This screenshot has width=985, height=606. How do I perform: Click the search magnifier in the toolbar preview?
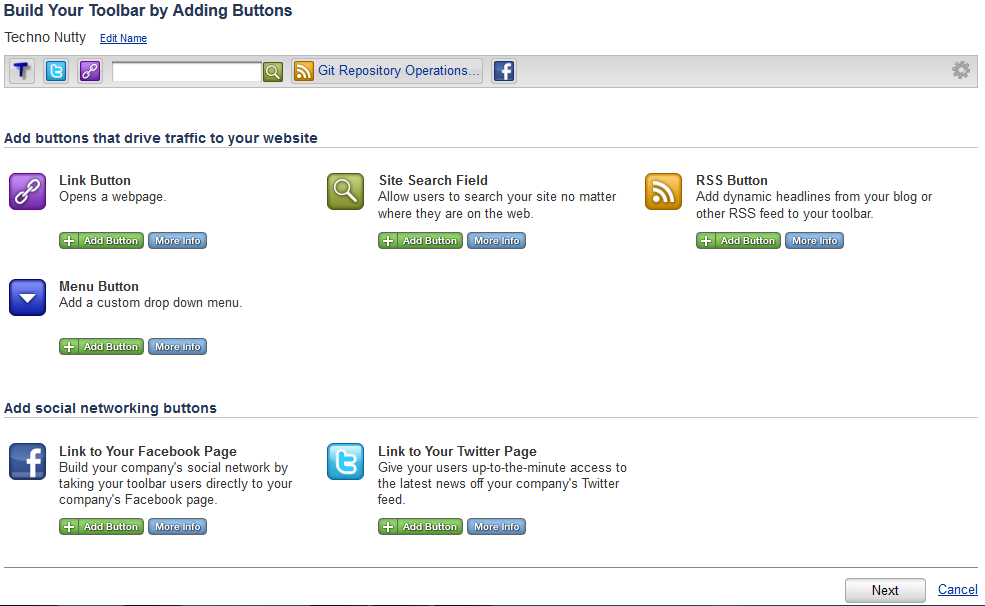(x=272, y=70)
